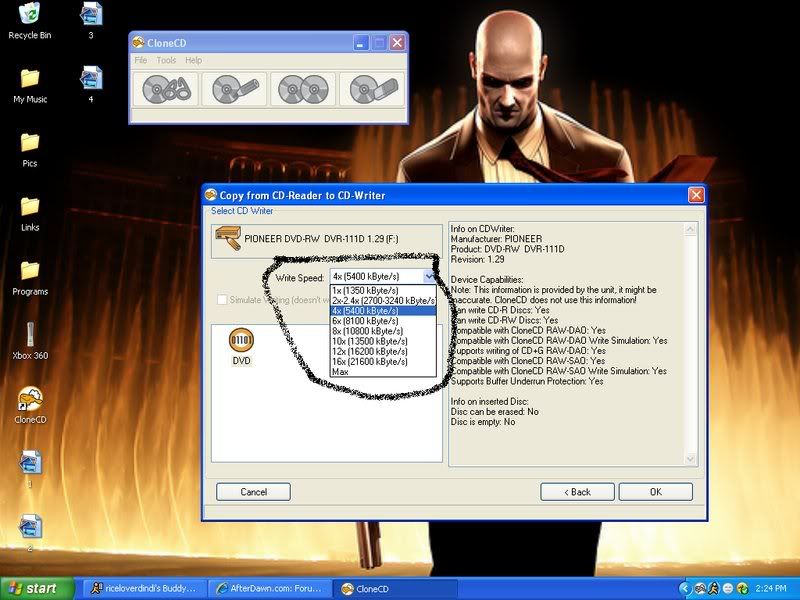The width and height of the screenshot is (800, 600).
Task: Toggle the Simulate Writing checkbox
Action: (222, 300)
